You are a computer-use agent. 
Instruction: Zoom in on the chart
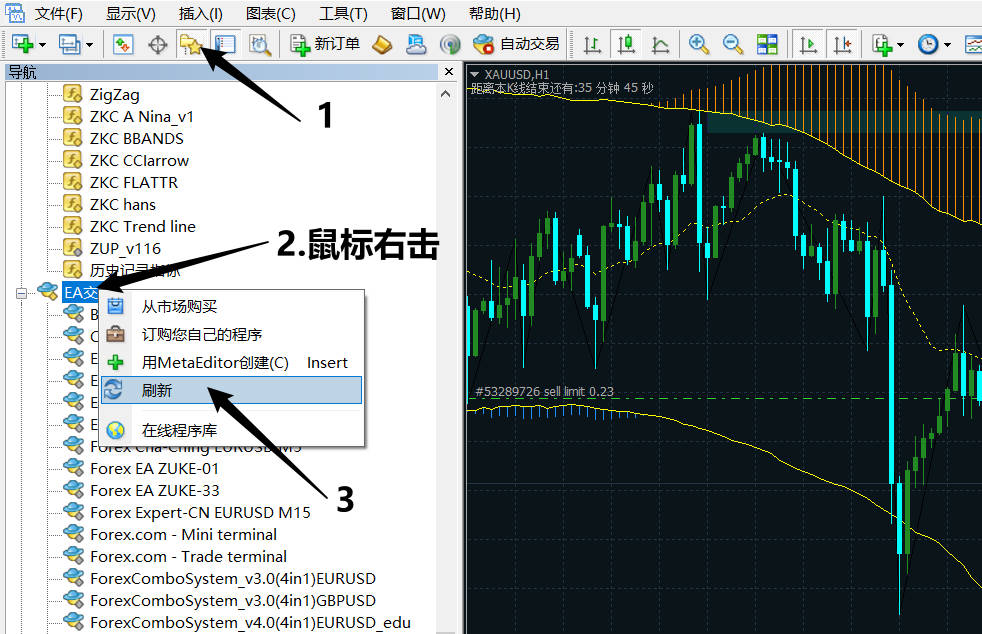(x=698, y=44)
